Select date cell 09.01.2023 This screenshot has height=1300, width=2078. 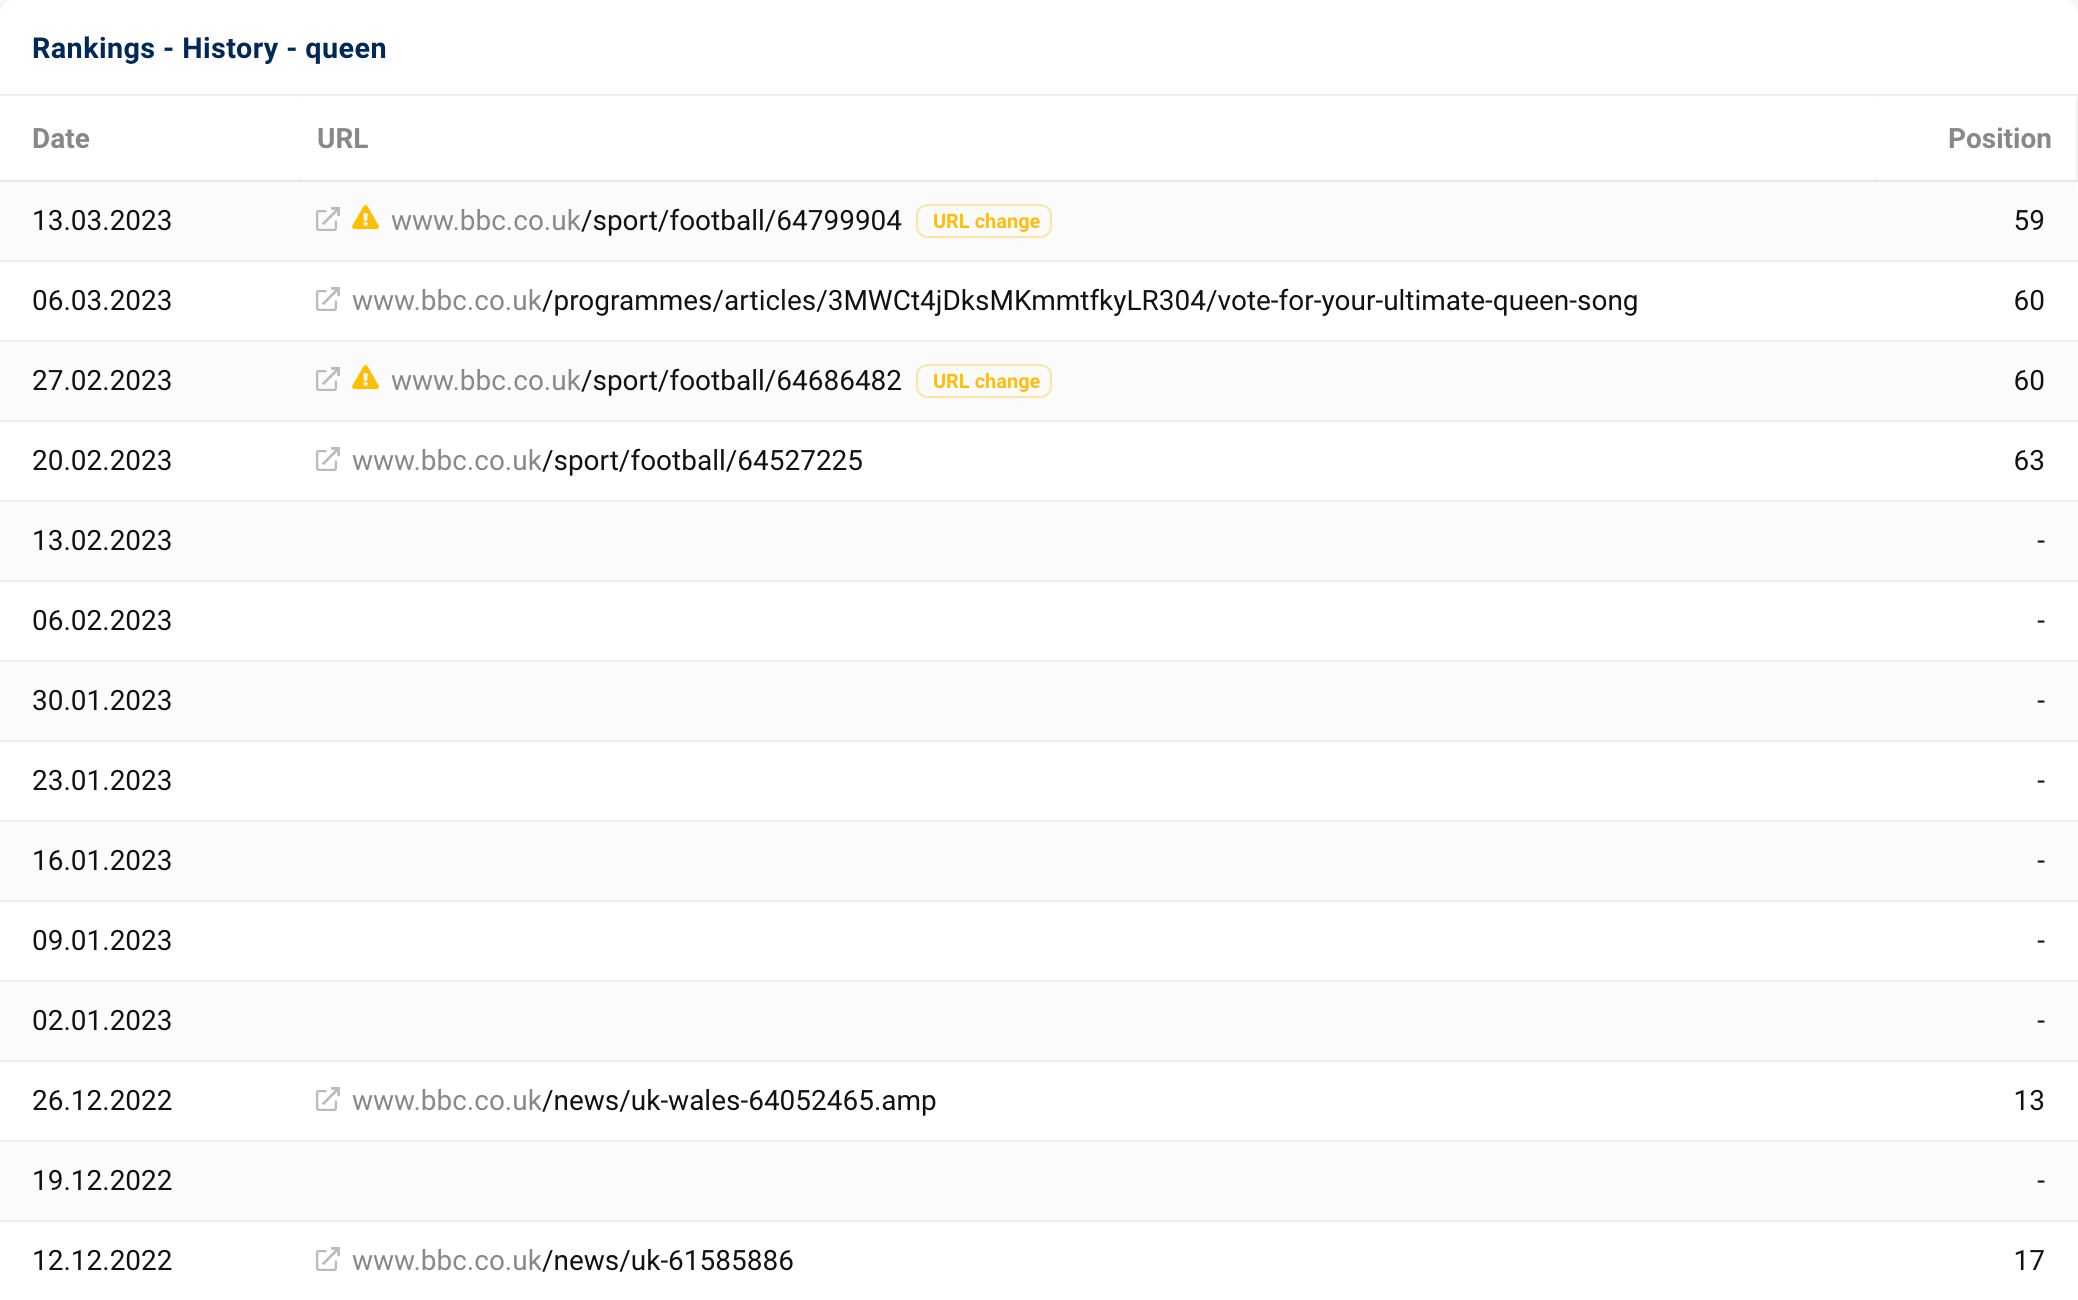coord(102,941)
